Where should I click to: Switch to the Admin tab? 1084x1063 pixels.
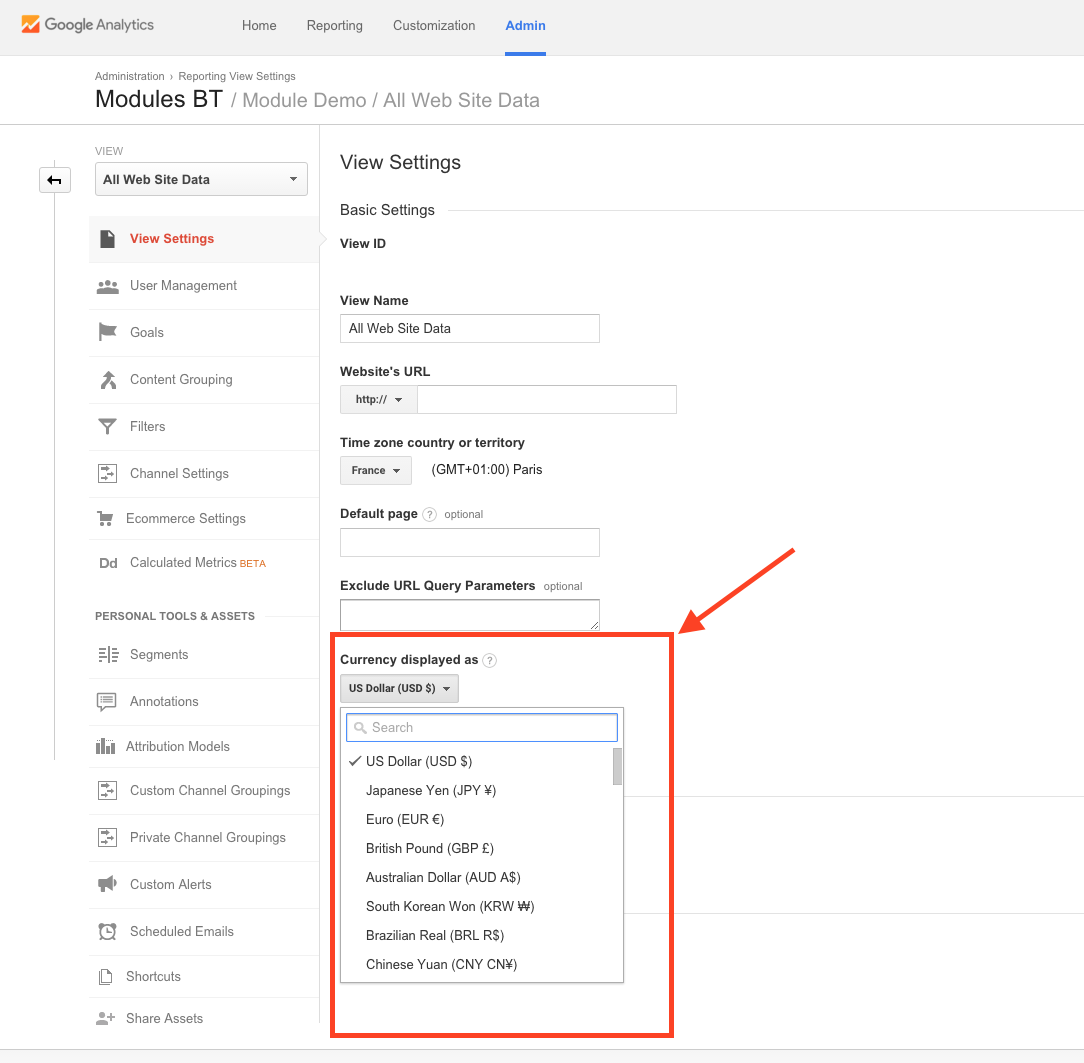[x=525, y=26]
